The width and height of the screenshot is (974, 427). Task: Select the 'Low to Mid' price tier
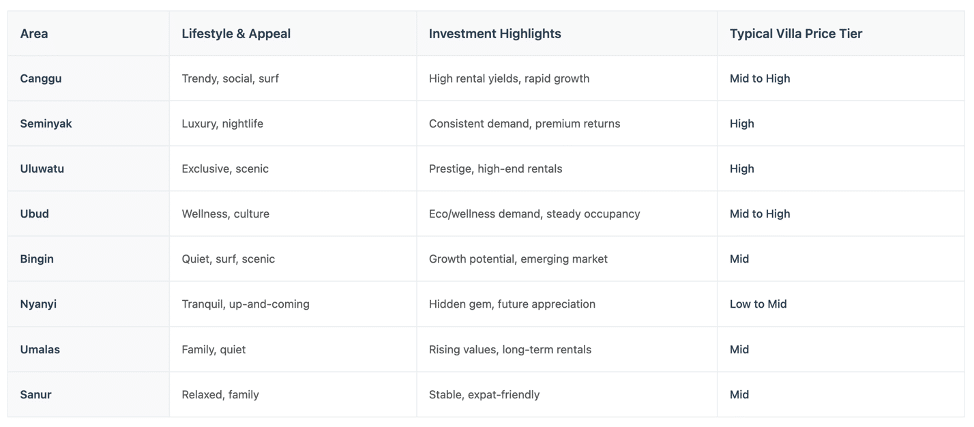click(758, 304)
